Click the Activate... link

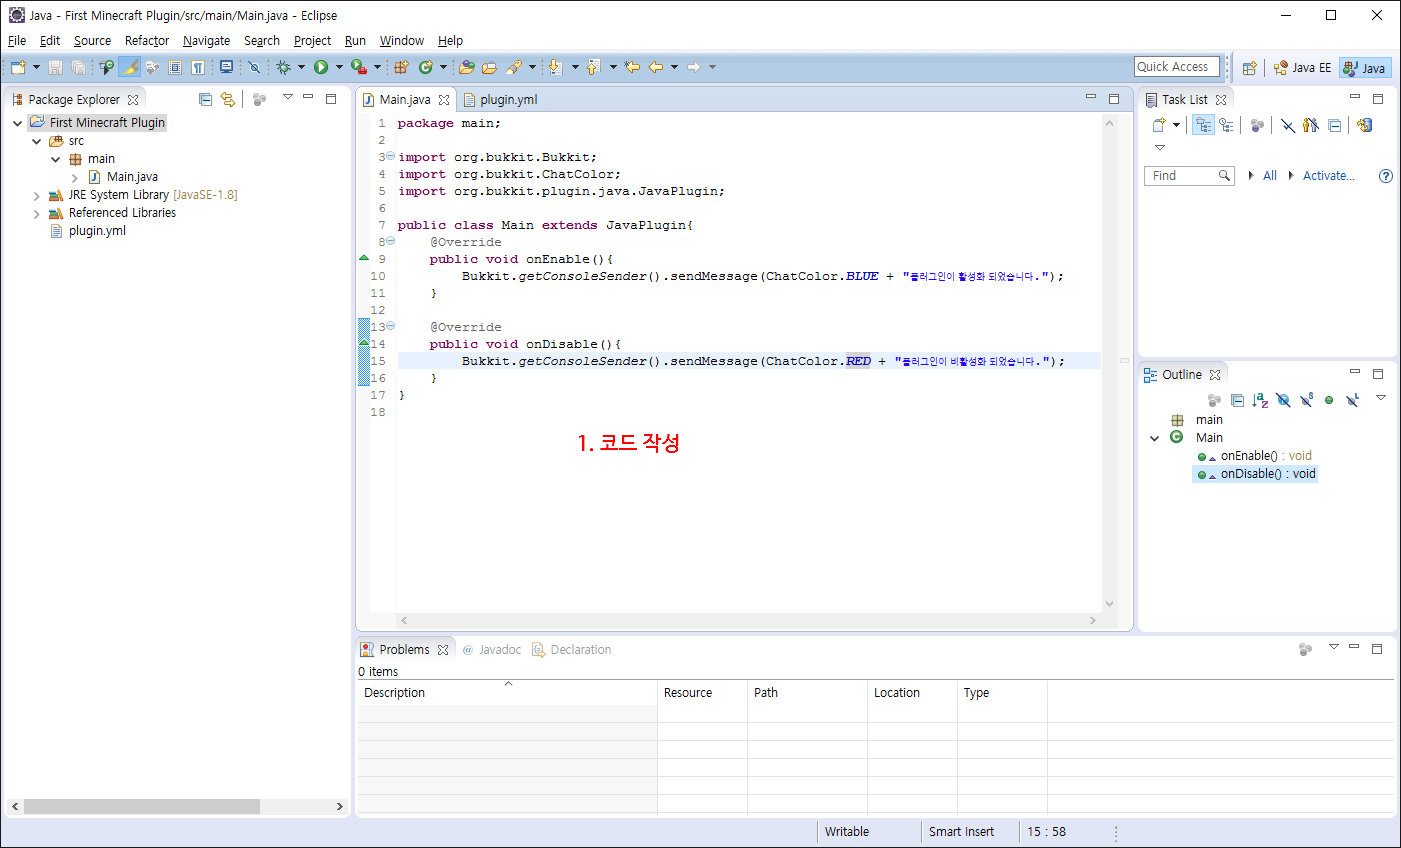1329,176
